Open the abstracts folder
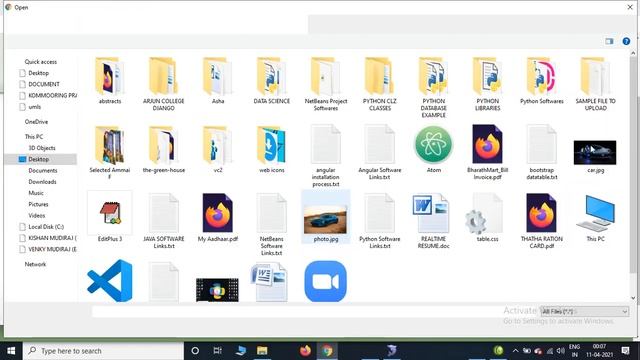The height and width of the screenshot is (360, 640). [109, 81]
